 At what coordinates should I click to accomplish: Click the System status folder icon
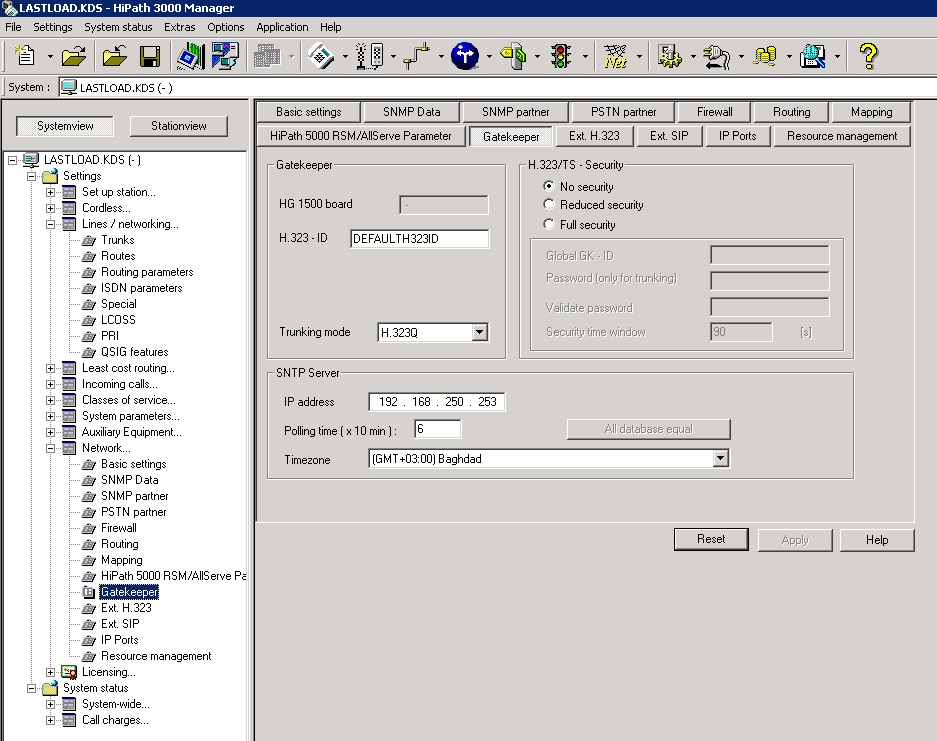tap(50, 688)
